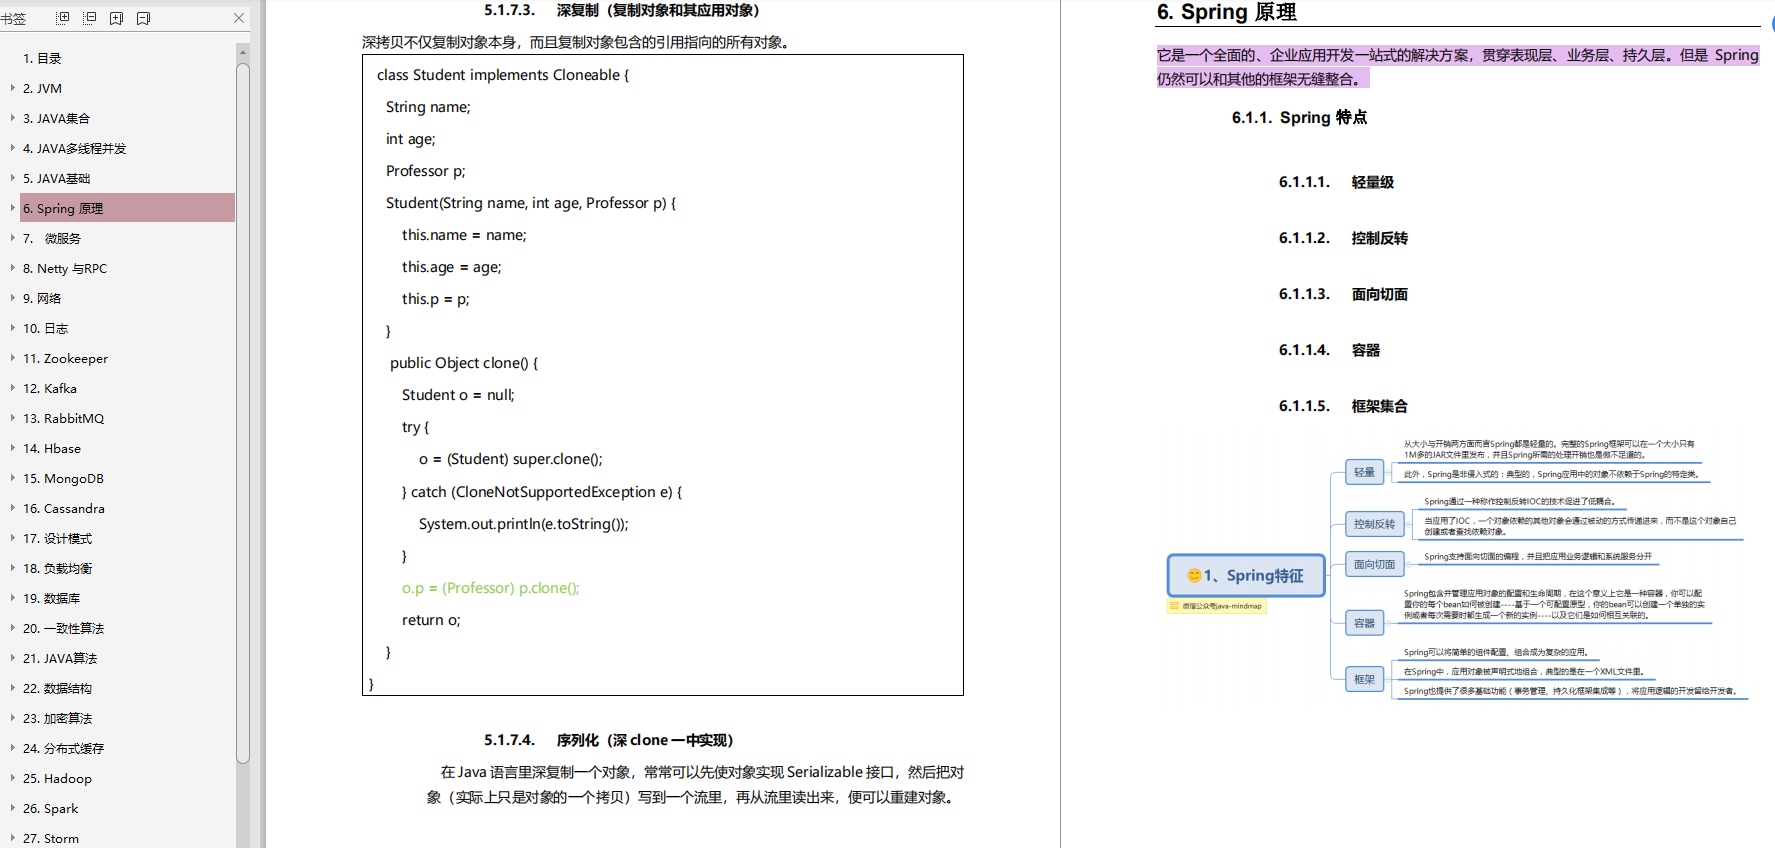Image resolution: width=1775 pixels, height=848 pixels.
Task: Click the green 'o.p = (Professor) p.clone();' line
Action: [x=490, y=588]
